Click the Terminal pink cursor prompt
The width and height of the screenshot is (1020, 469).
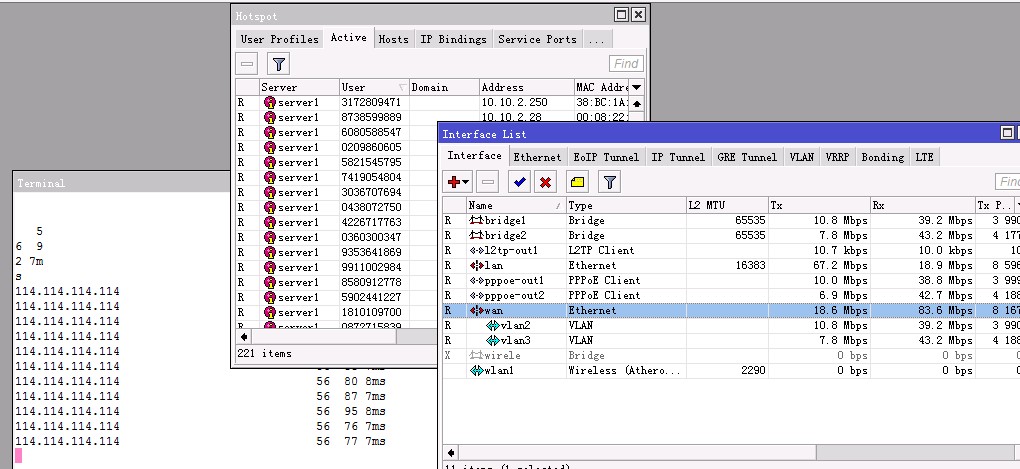click(19, 455)
